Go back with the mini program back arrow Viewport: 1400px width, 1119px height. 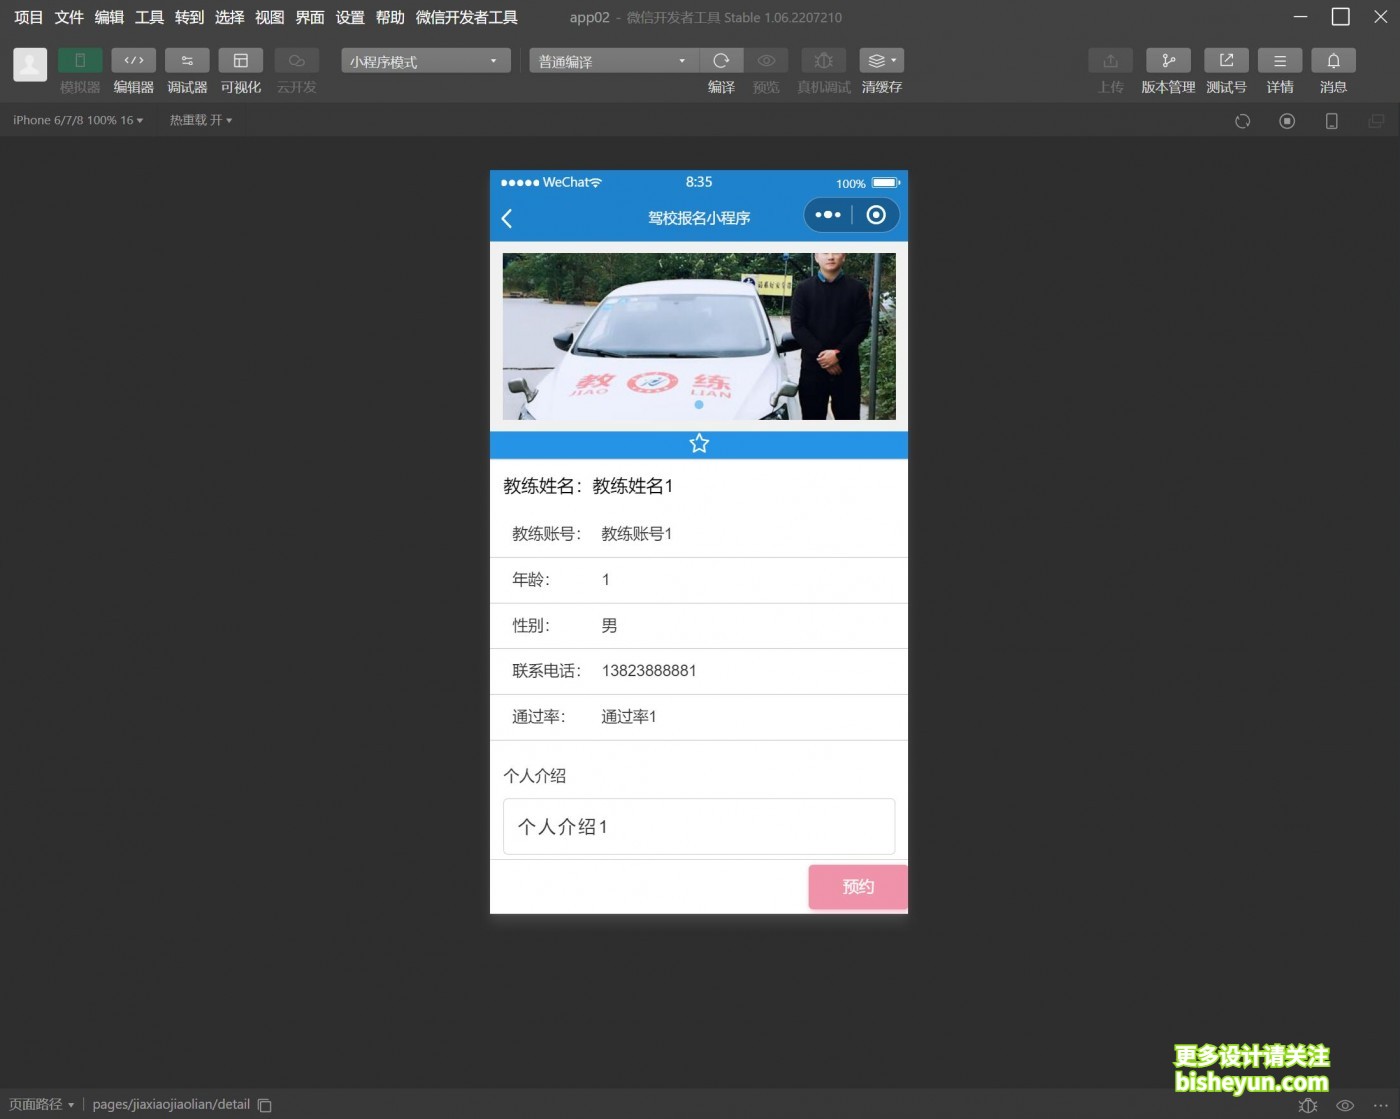(507, 218)
